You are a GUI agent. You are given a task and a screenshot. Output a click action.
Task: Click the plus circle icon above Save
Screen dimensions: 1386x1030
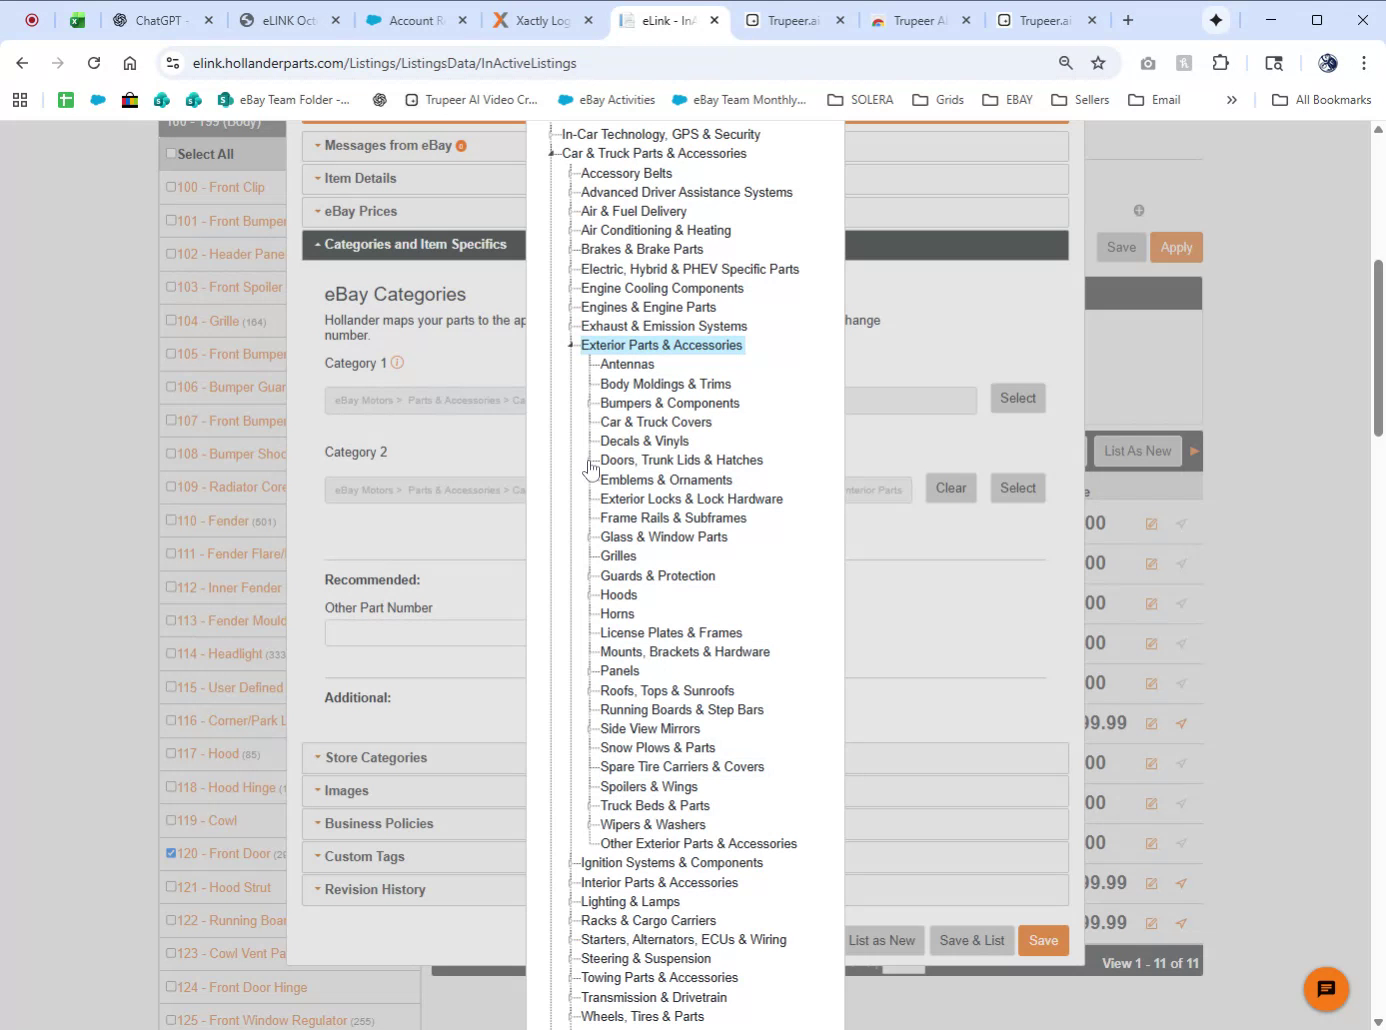point(1139,210)
